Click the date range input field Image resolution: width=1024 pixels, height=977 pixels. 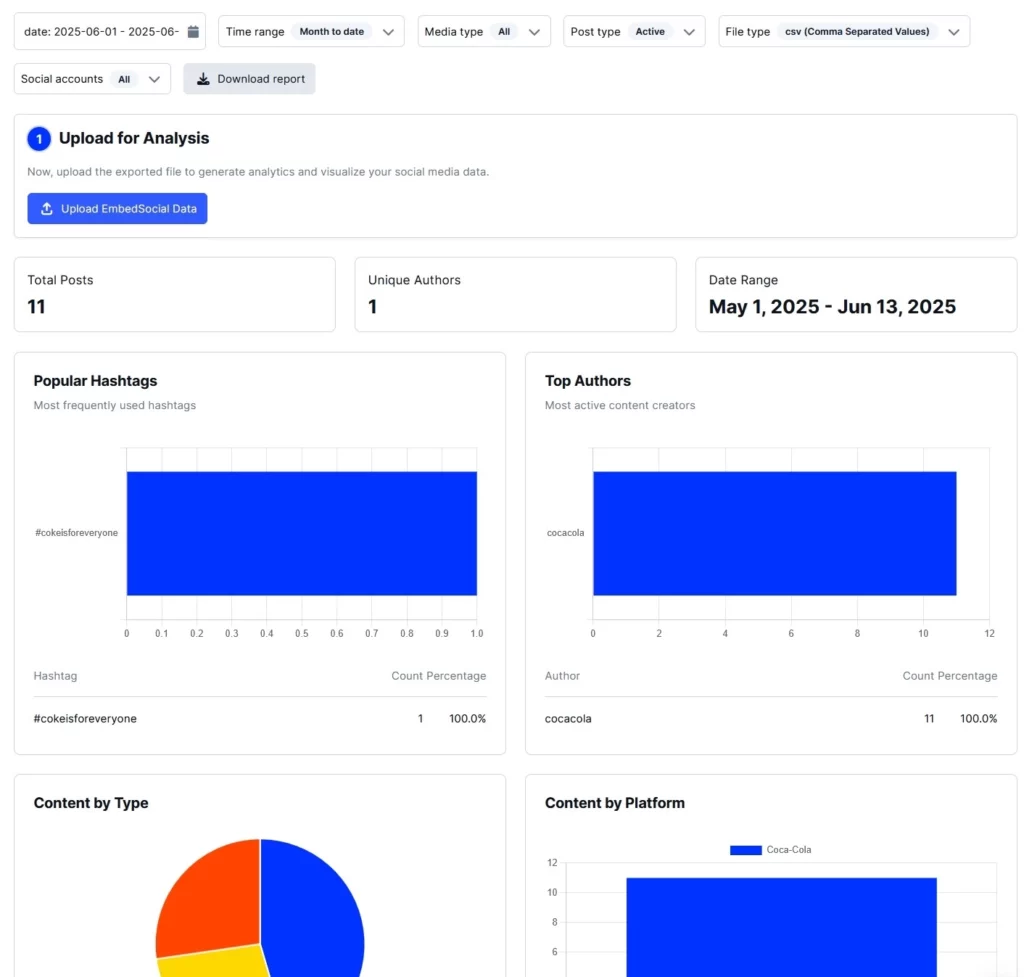[110, 31]
